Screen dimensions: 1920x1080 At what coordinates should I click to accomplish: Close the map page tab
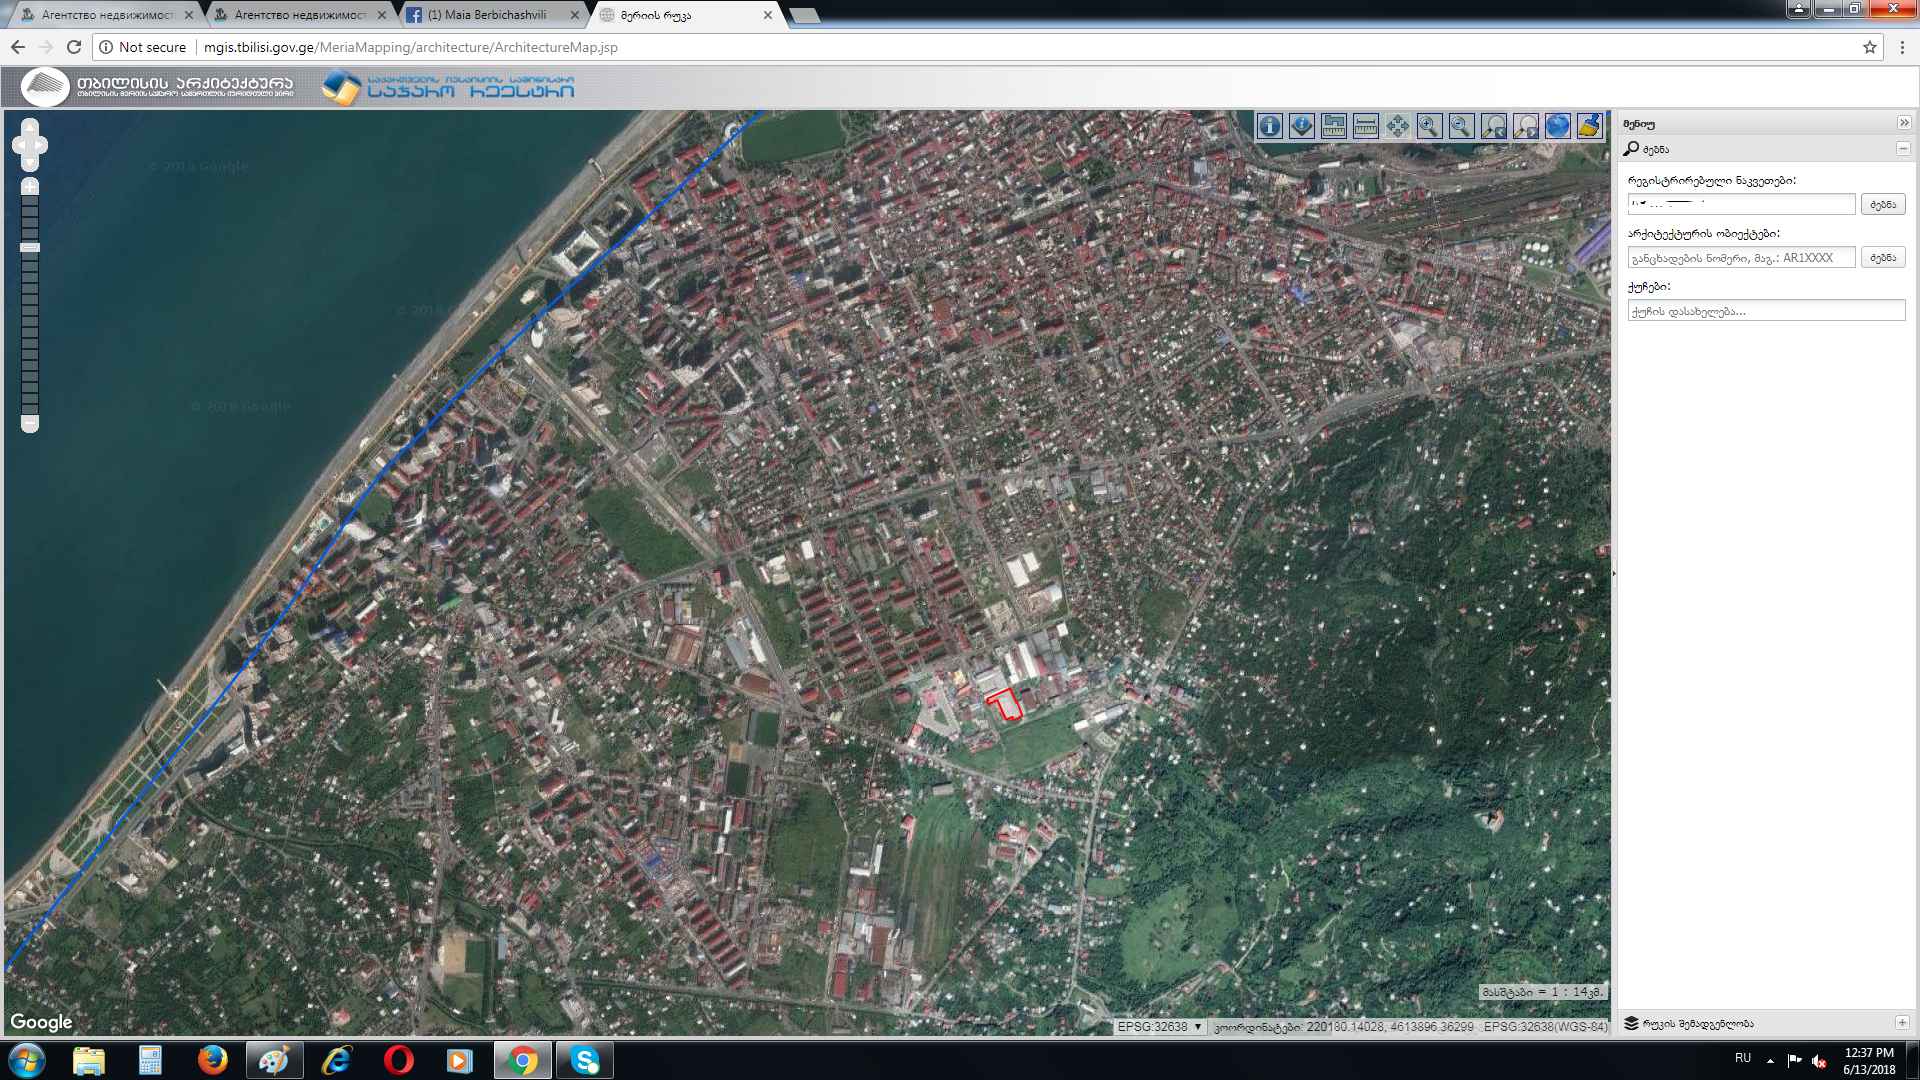pos(768,15)
